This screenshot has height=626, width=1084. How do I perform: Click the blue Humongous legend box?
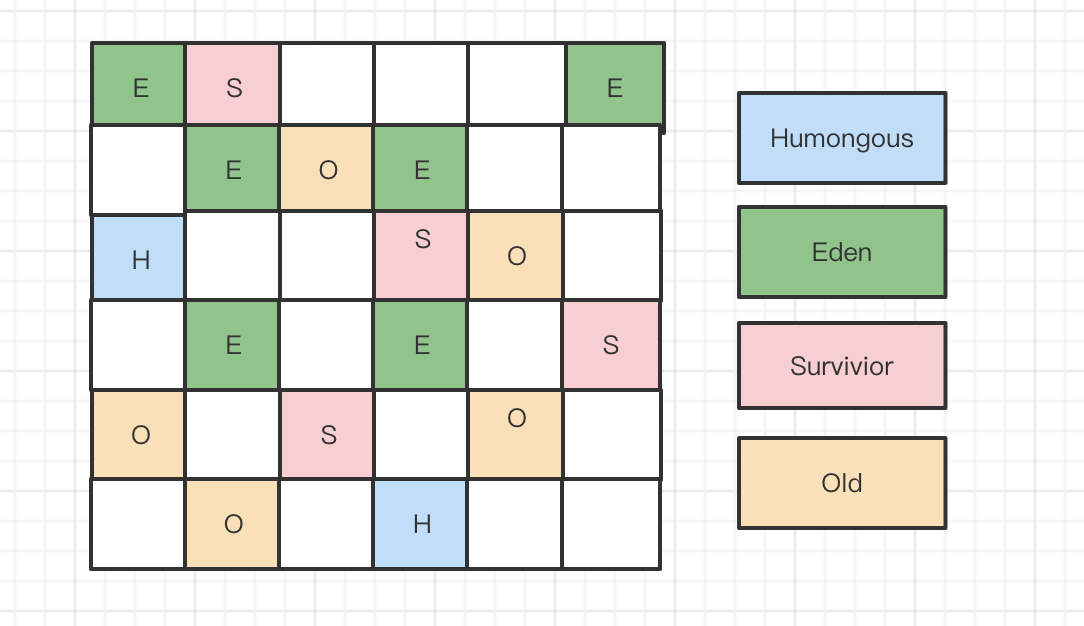pos(842,138)
